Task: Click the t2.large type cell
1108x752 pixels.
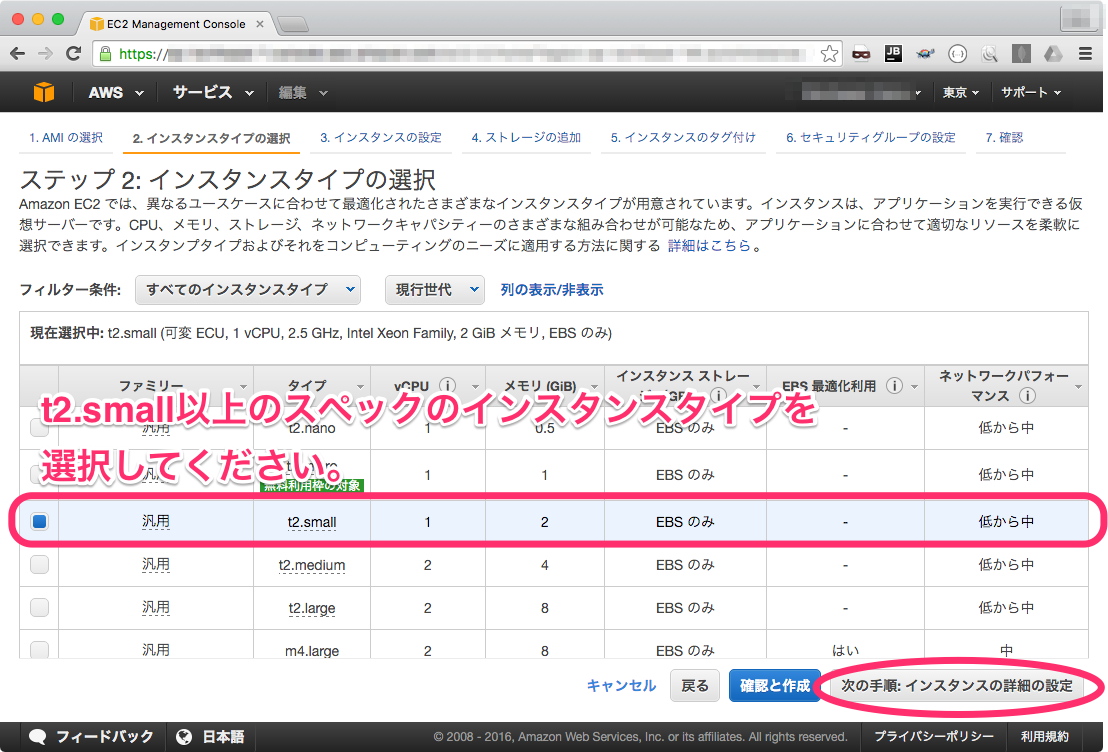Action: [312, 609]
